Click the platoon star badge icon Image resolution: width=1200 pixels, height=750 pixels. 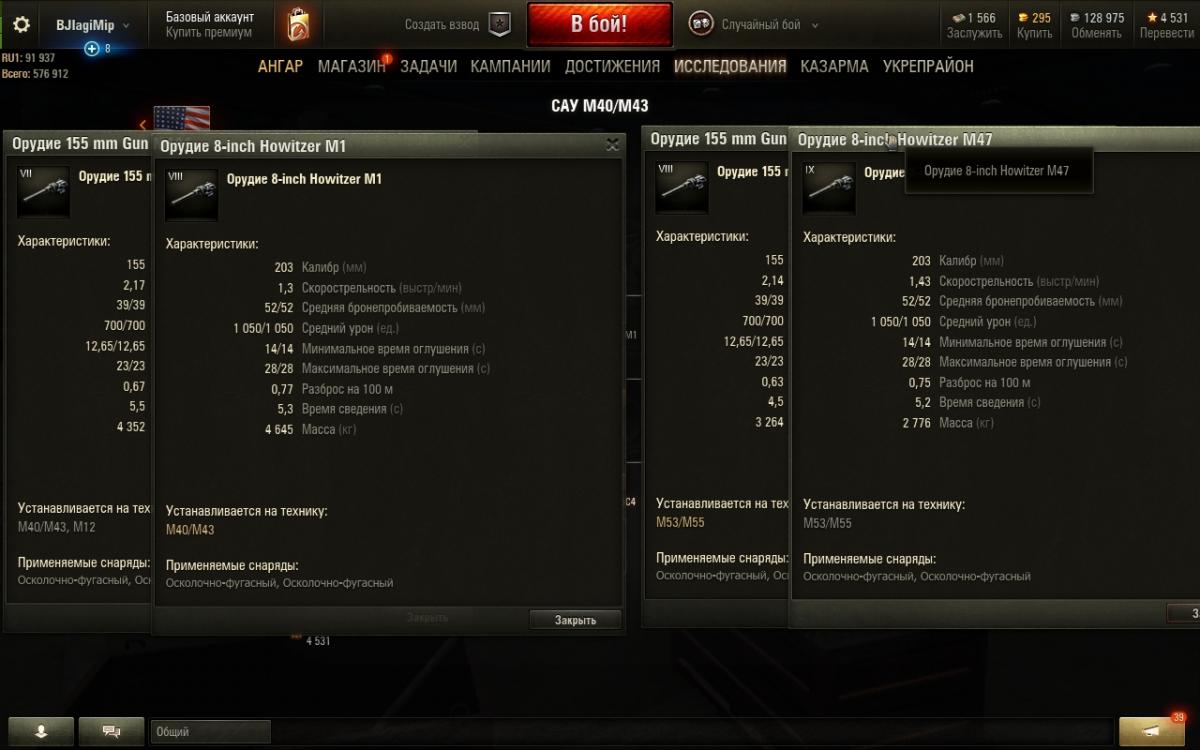click(x=499, y=25)
